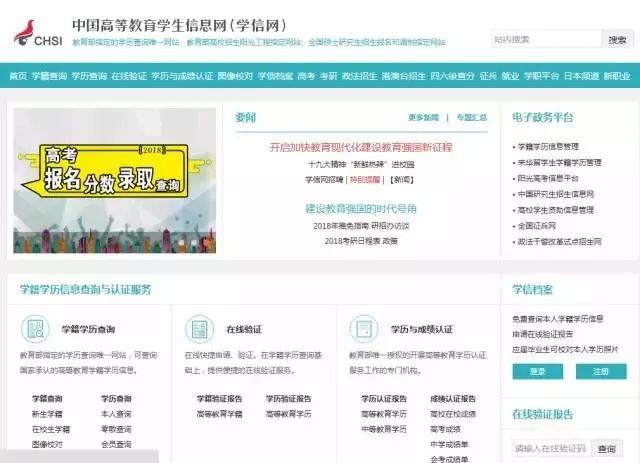Click the 在线验证 service icon
Image resolution: width=640 pixels, height=463 pixels.
200,329
